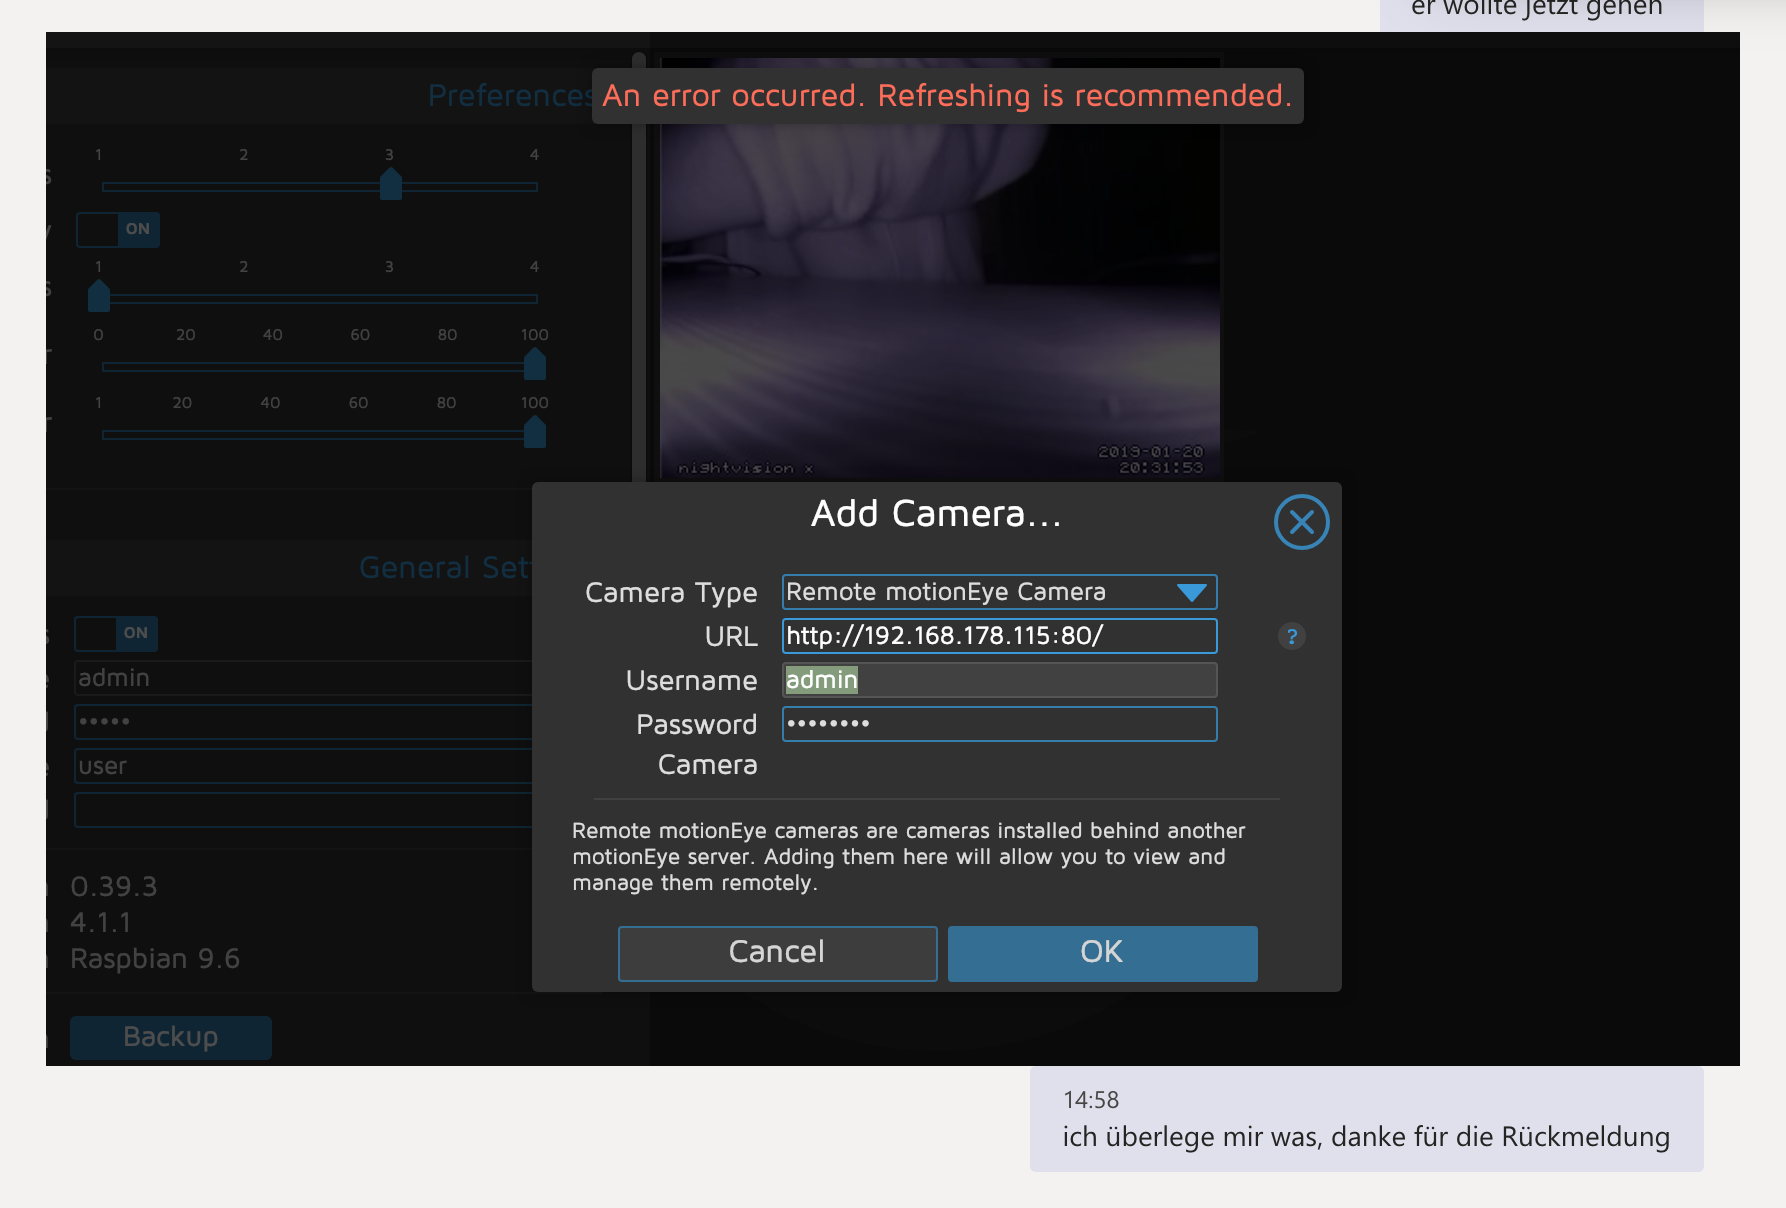Image resolution: width=1786 pixels, height=1208 pixels.
Task: Click the nightvision camera preview image
Action: pyautogui.click(x=938, y=300)
